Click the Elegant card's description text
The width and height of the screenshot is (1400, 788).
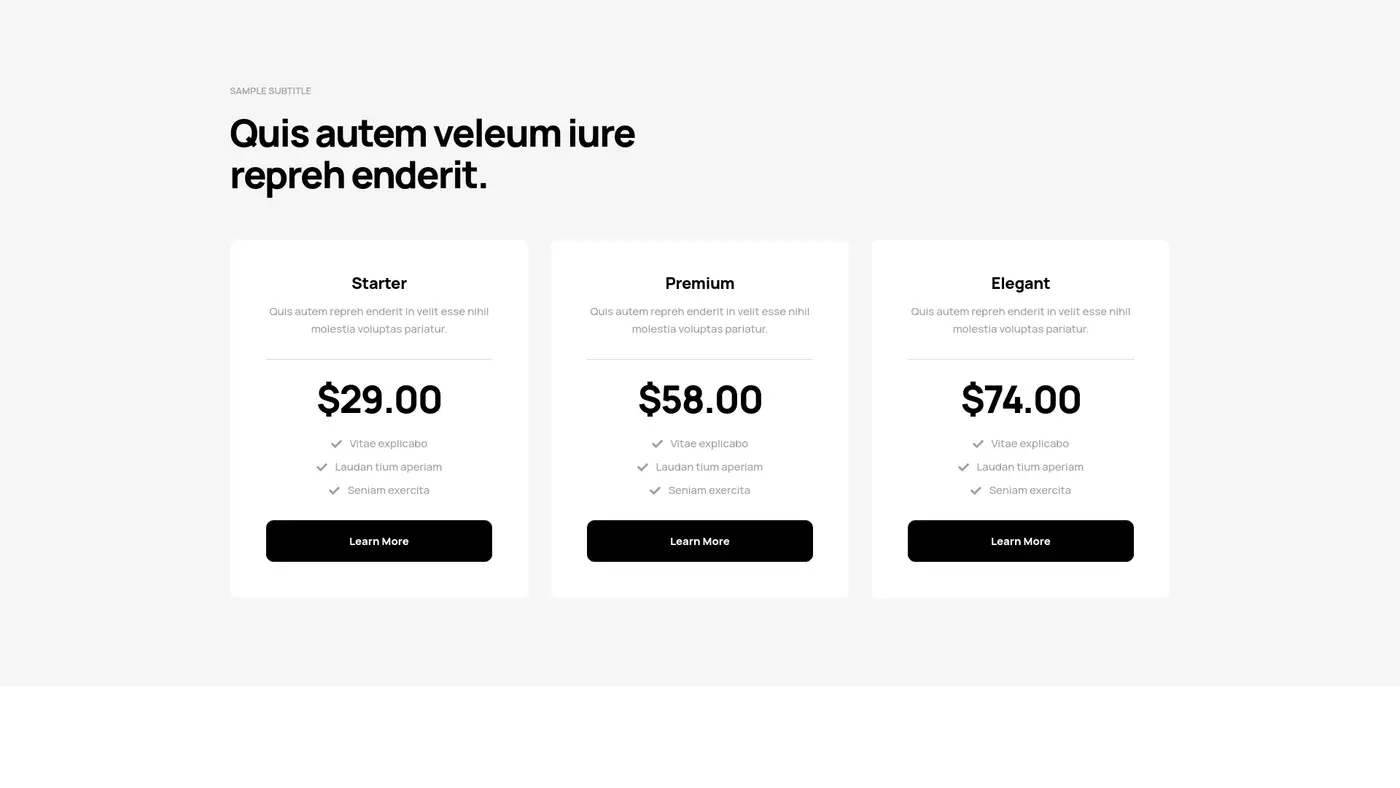[1020, 319]
